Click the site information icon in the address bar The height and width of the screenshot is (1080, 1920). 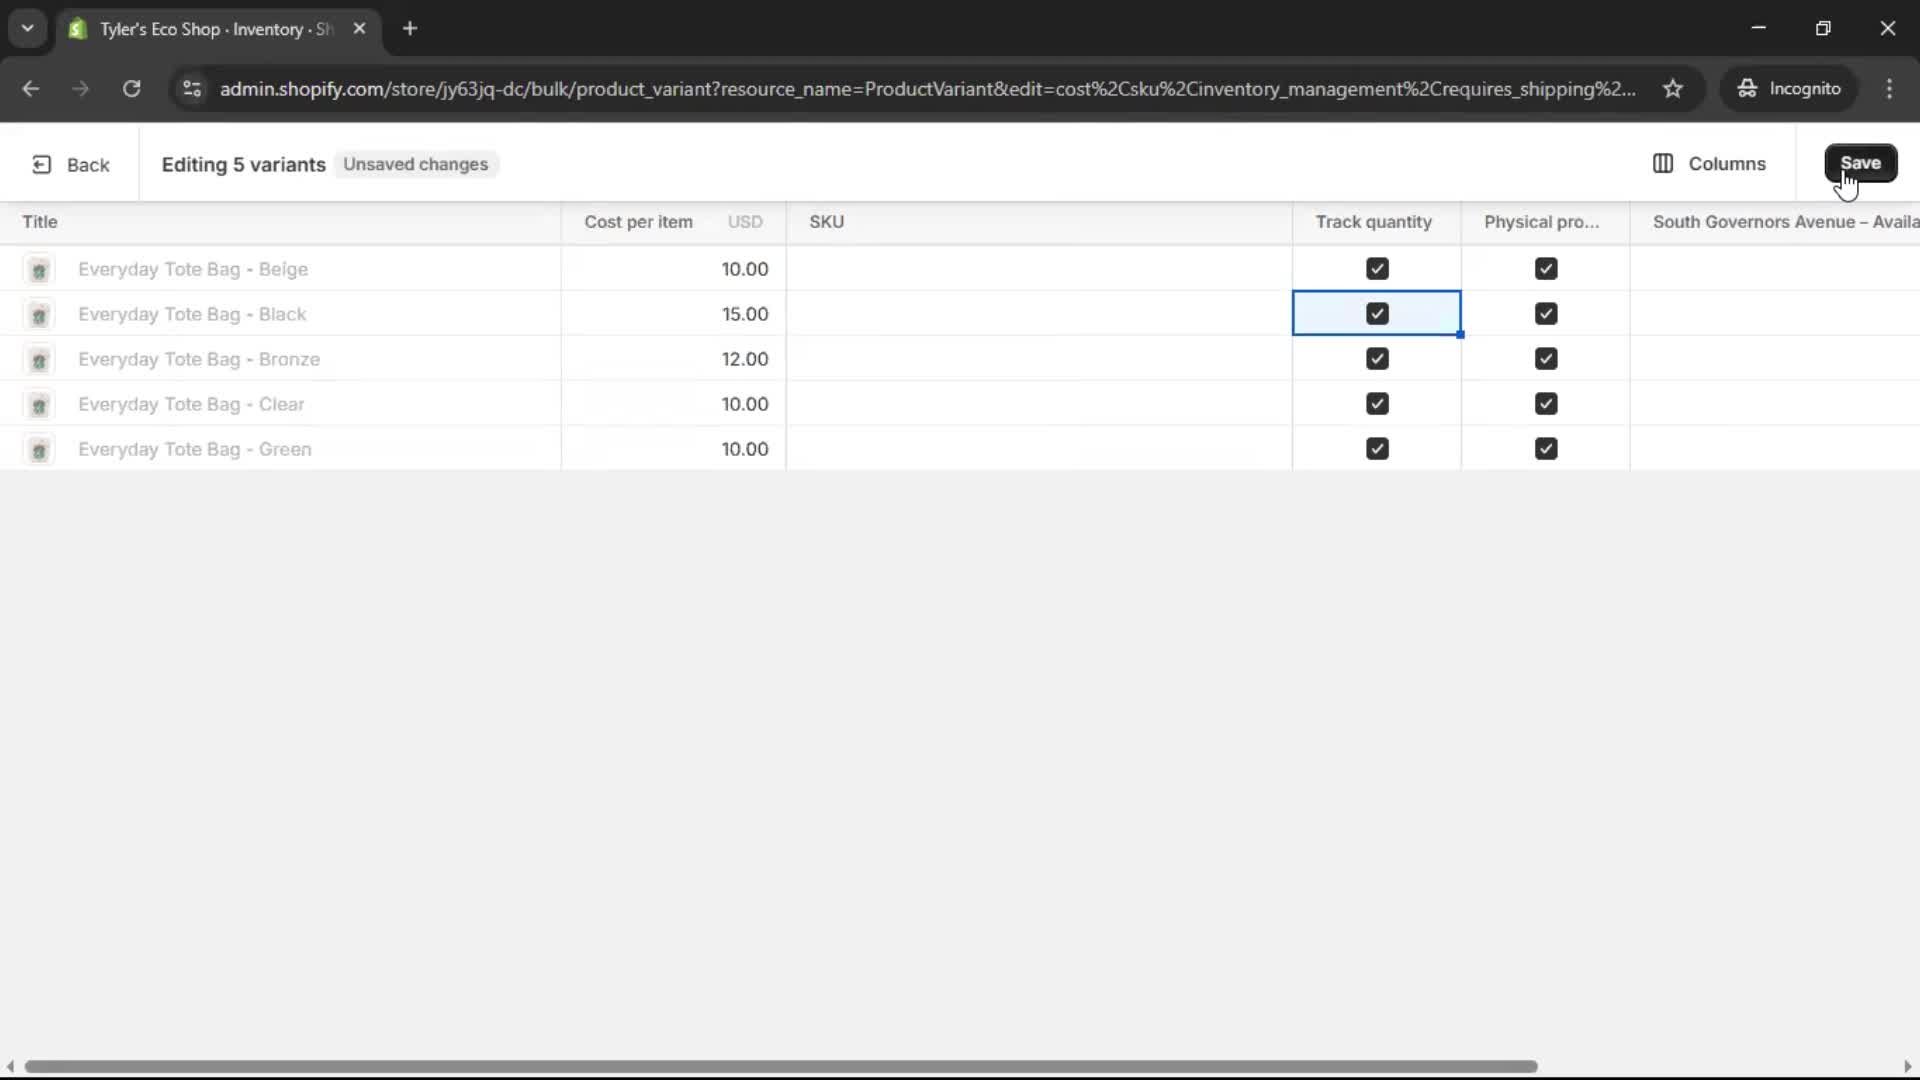click(192, 89)
